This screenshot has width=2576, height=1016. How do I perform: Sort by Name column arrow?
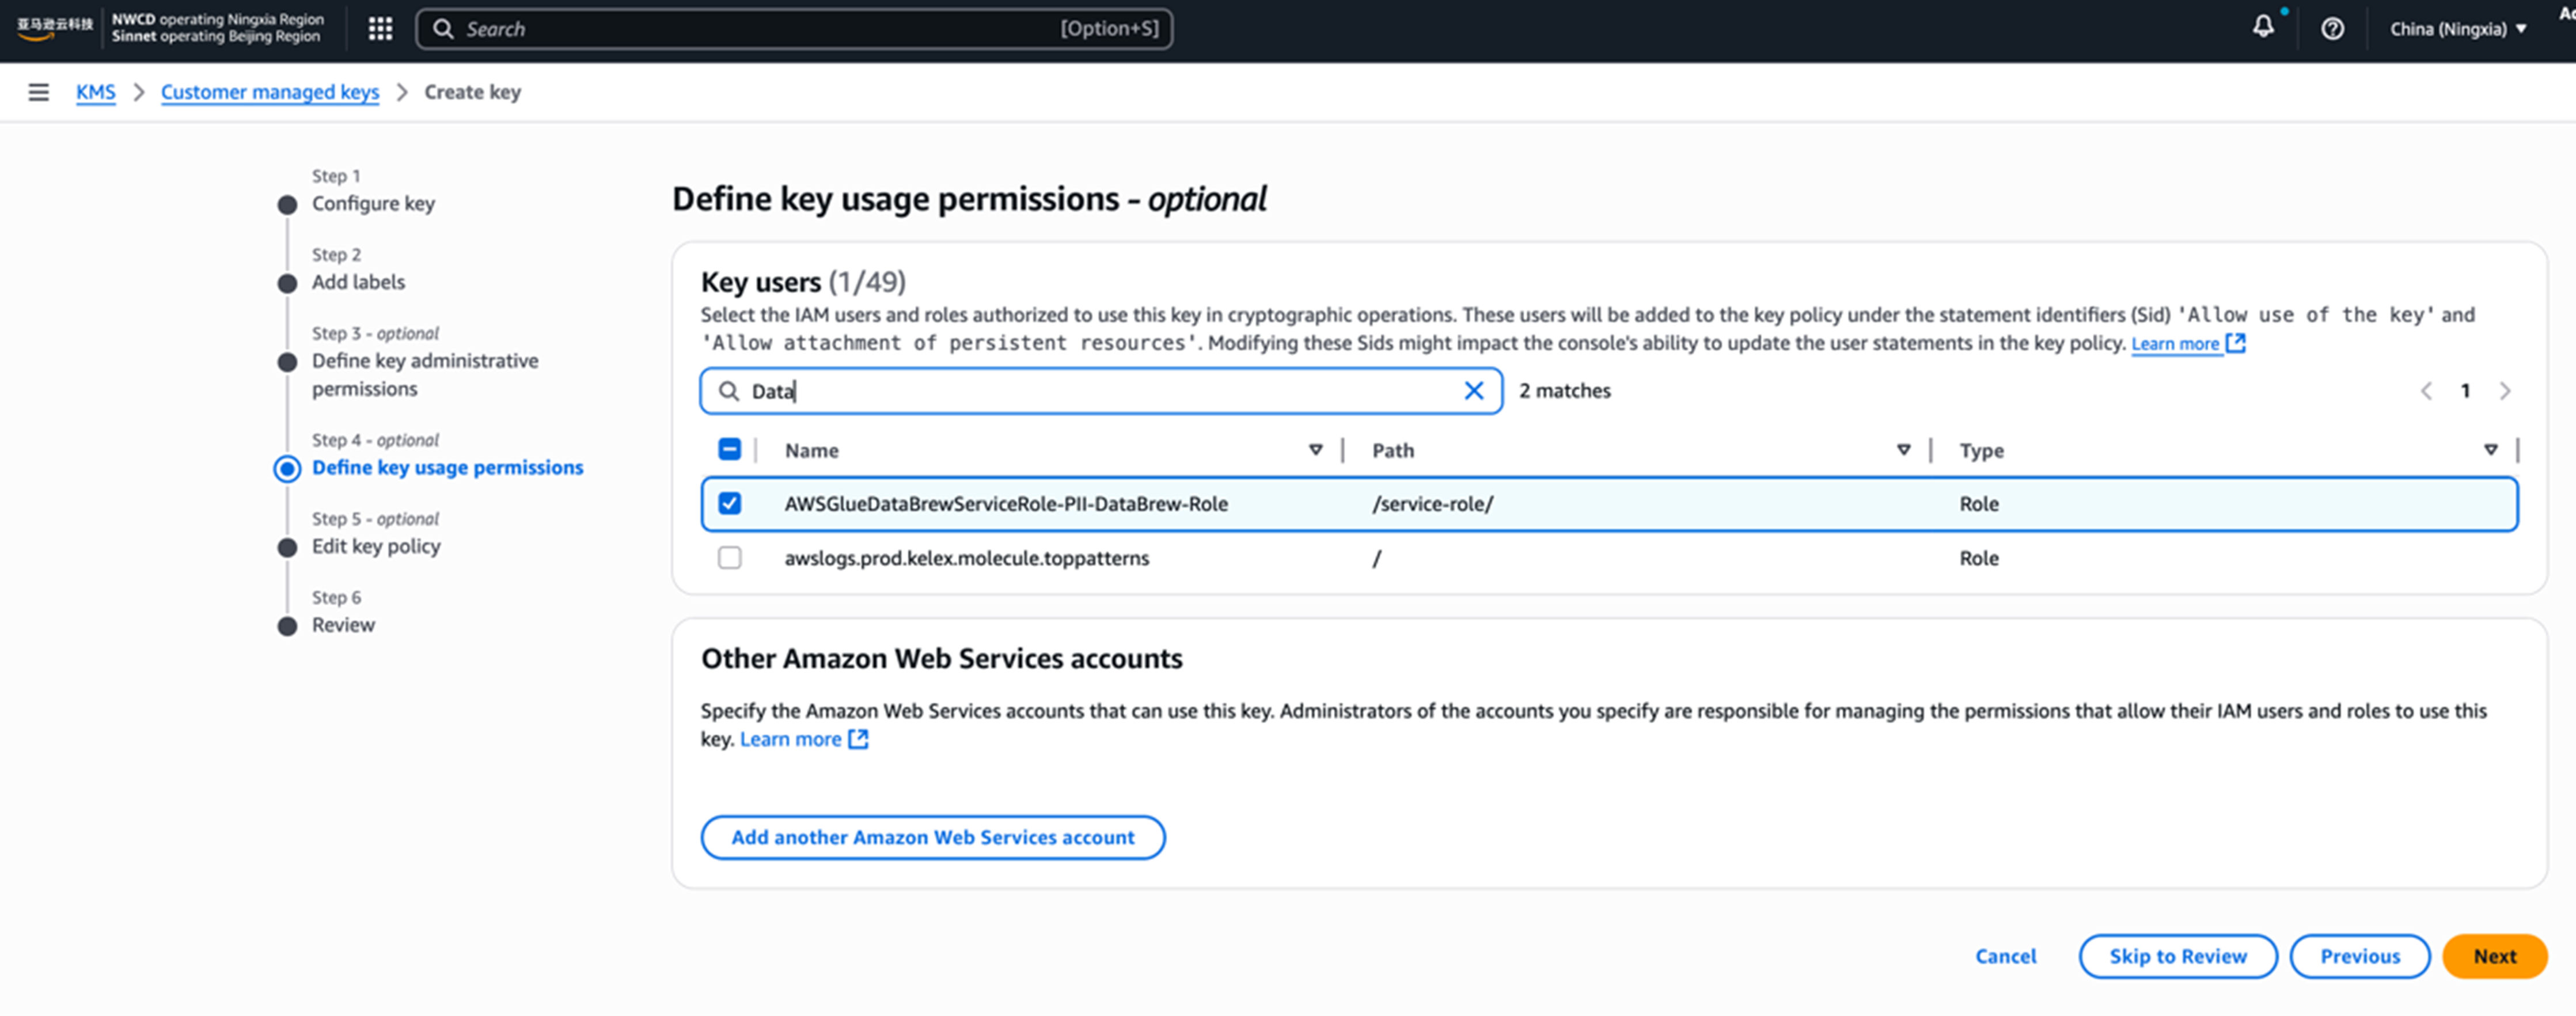[x=1315, y=450]
